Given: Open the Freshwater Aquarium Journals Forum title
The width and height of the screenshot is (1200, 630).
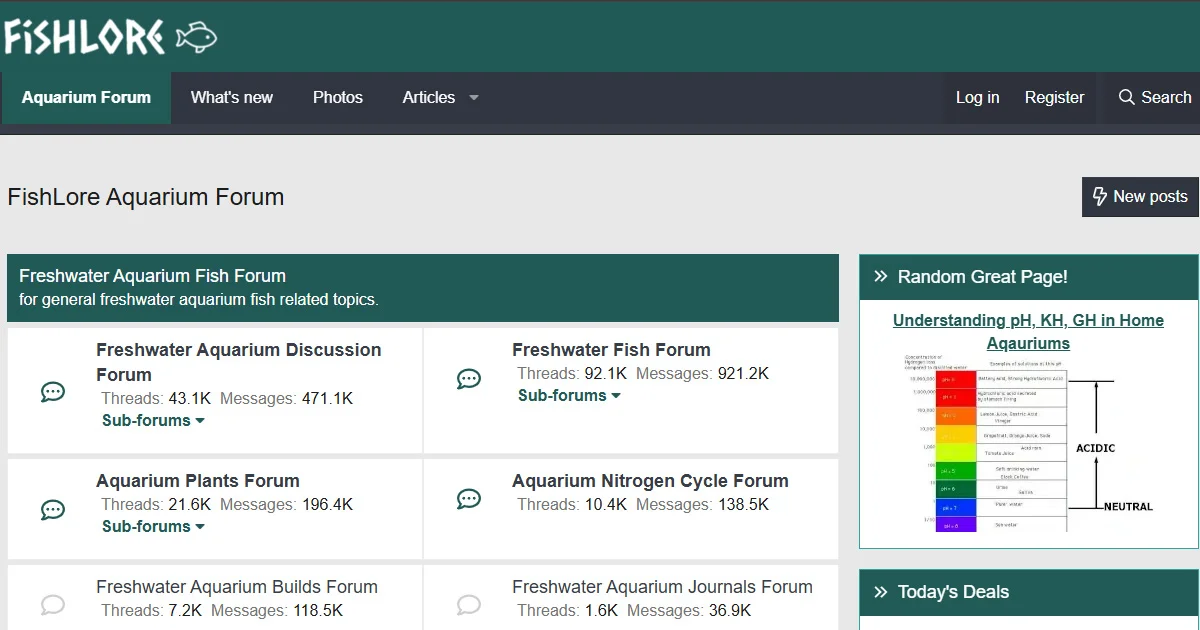Looking at the screenshot, I should 662,587.
